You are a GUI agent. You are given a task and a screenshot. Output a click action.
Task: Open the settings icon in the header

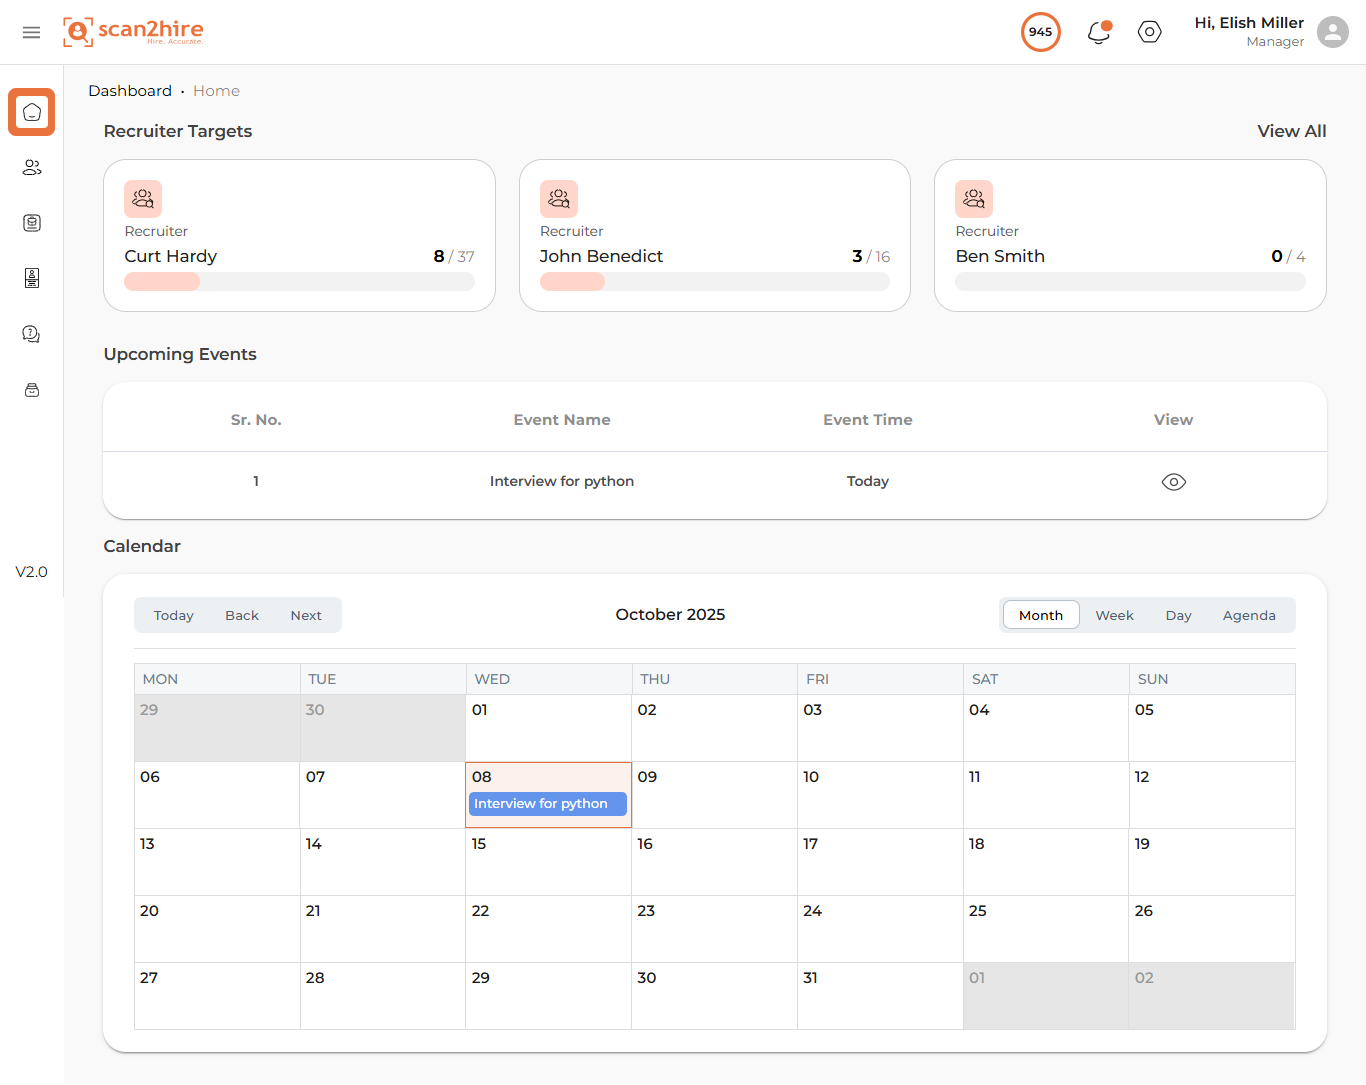1150,32
